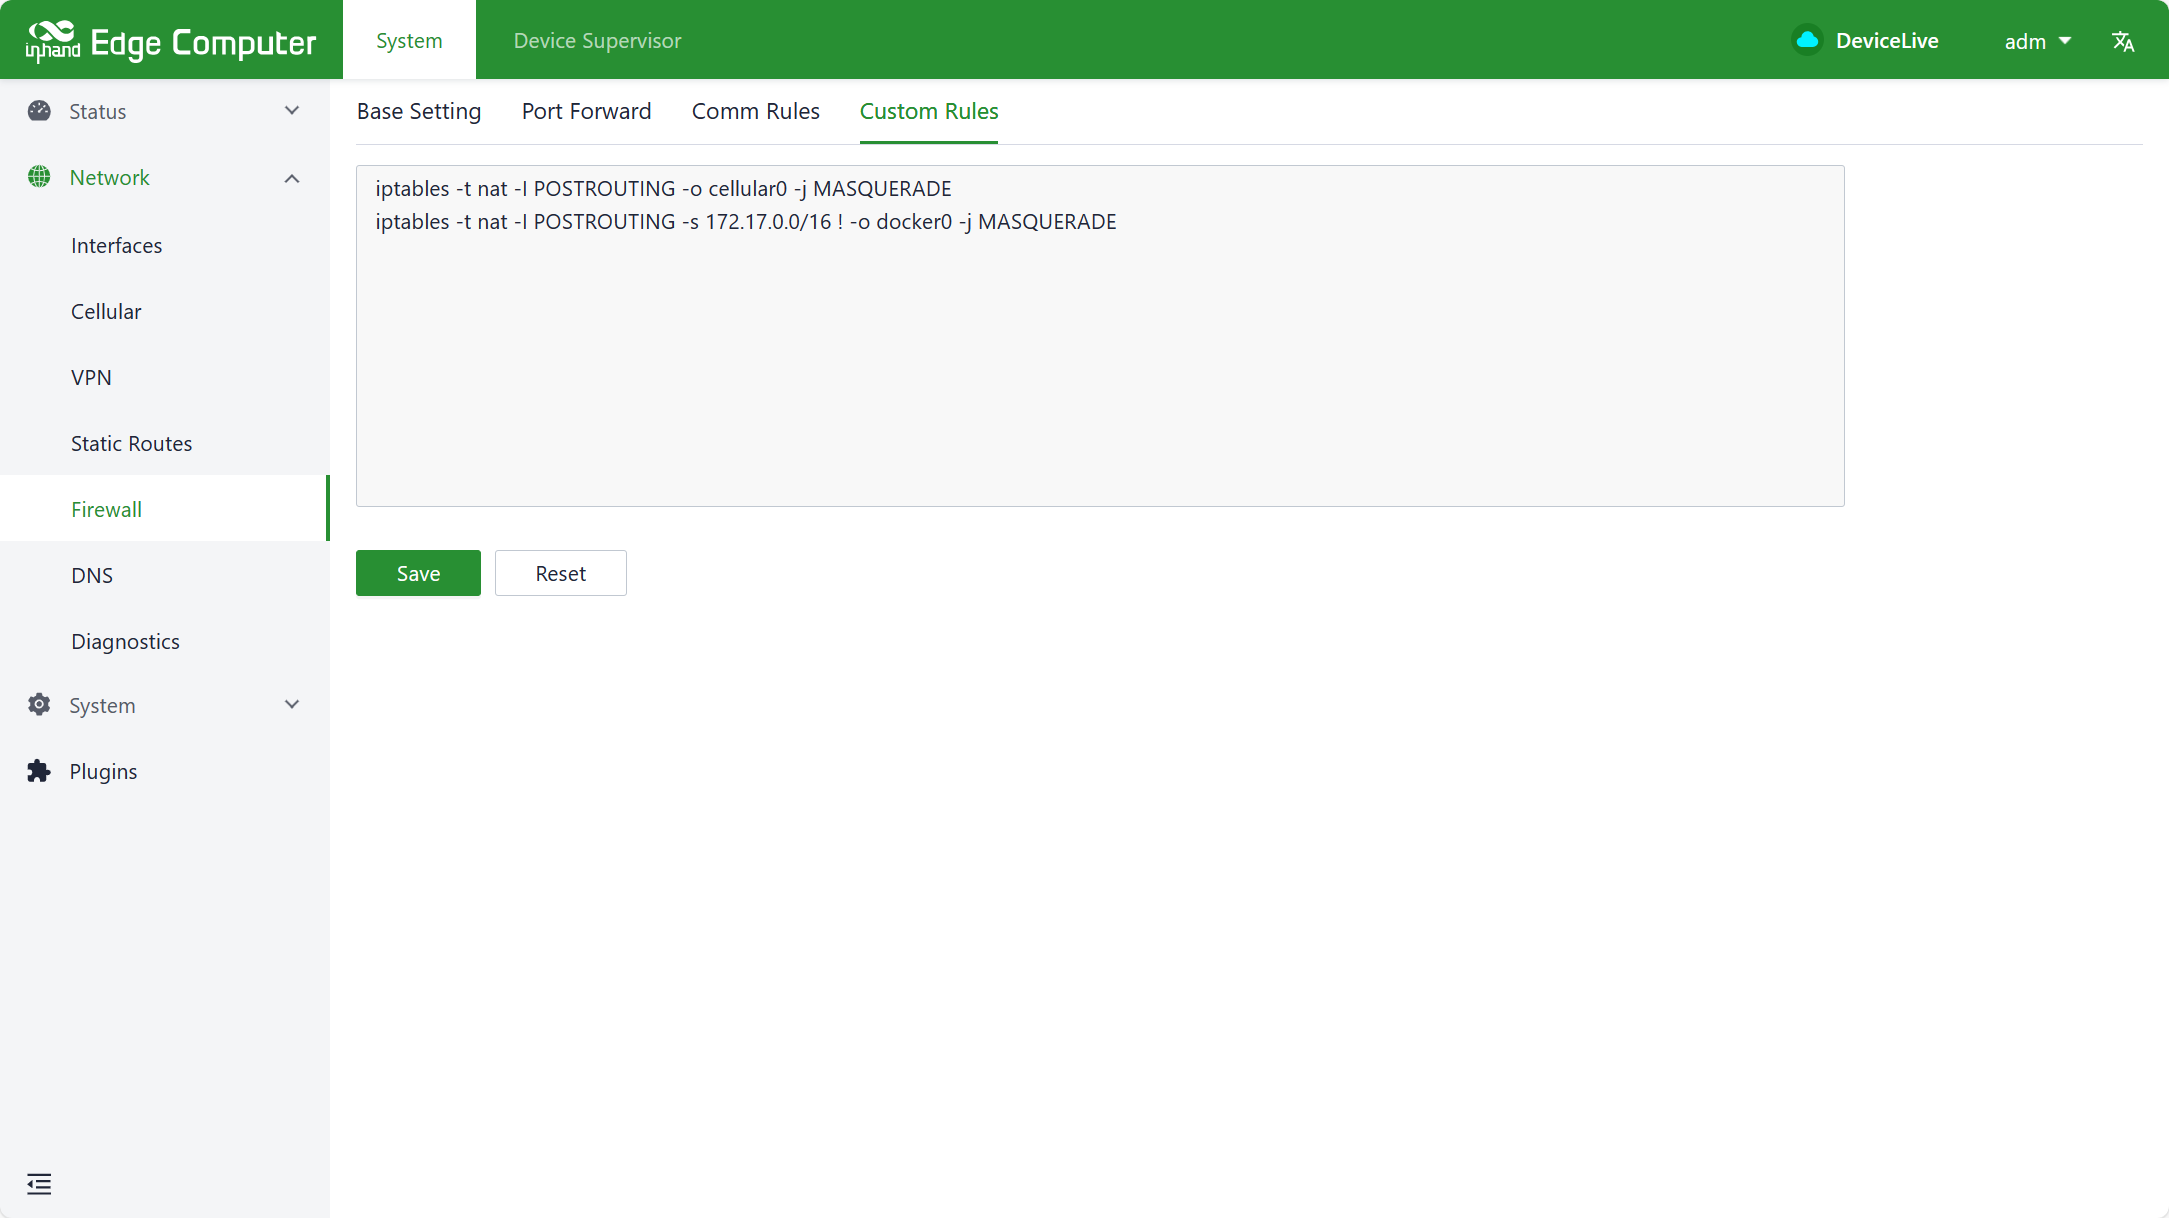Open the Device Supervisor top tab

pos(597,40)
